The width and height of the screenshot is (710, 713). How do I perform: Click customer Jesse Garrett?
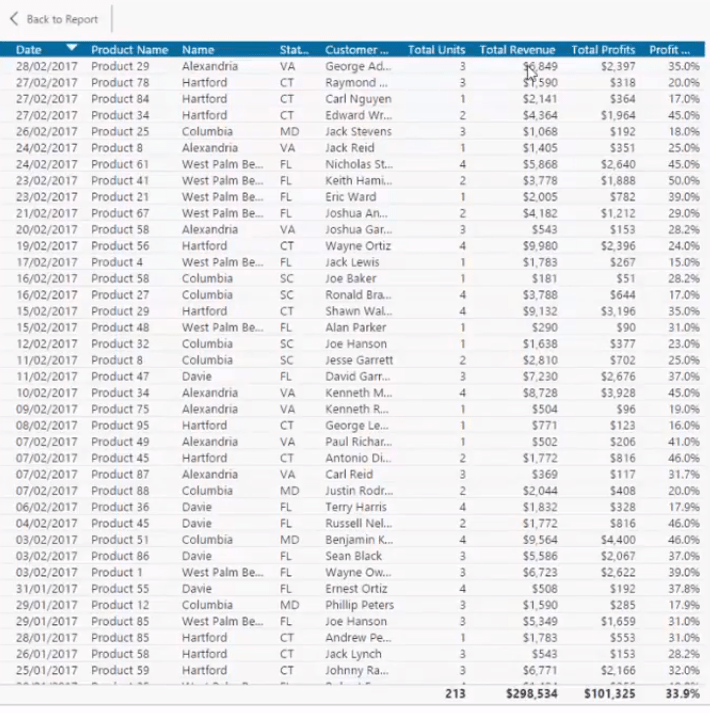click(x=359, y=361)
